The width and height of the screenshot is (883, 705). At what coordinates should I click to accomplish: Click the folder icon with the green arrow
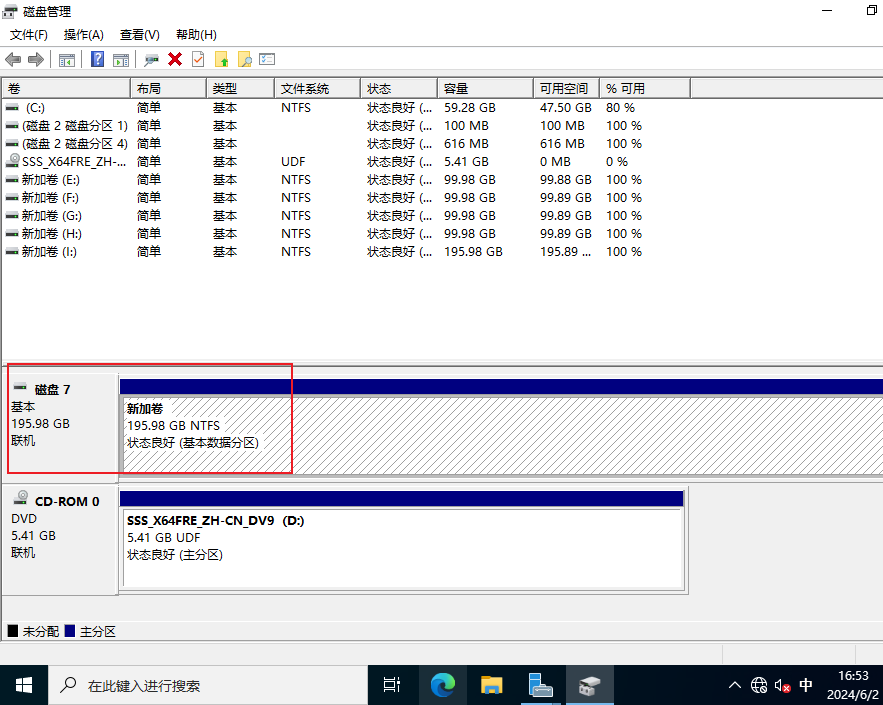(x=222, y=60)
